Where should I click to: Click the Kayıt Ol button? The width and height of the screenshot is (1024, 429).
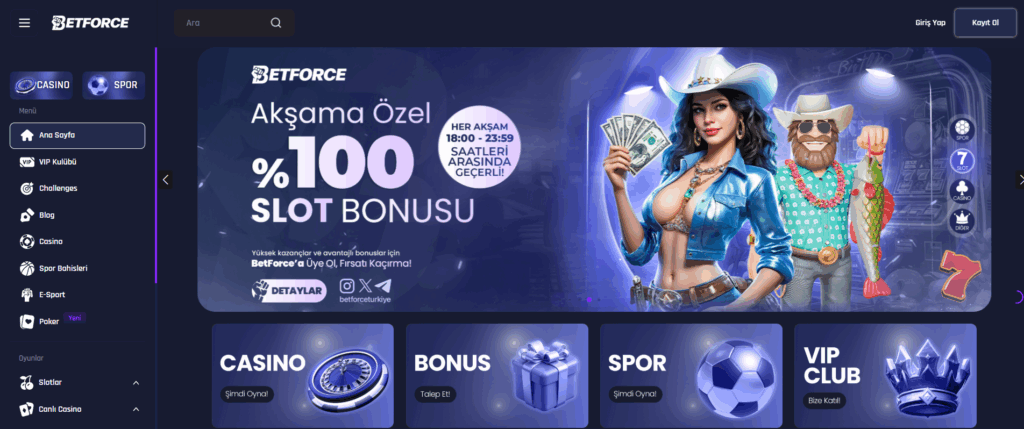(985, 22)
